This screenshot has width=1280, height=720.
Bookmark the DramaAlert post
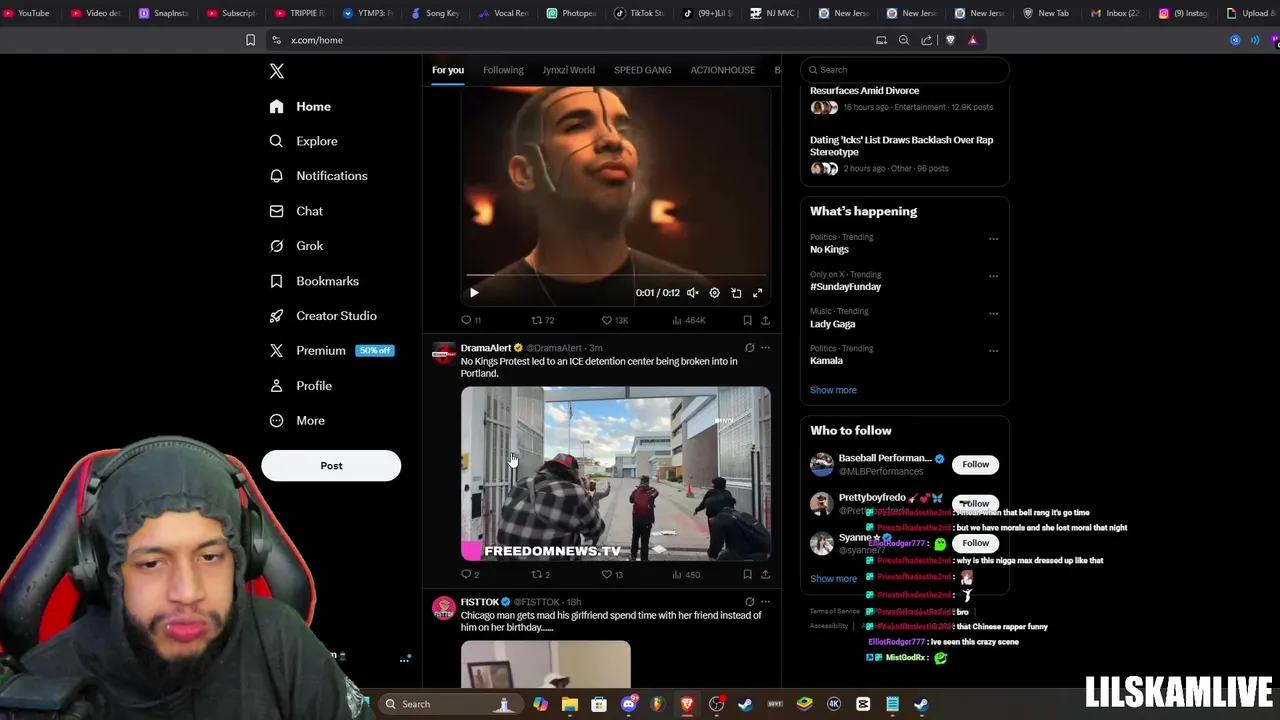tap(747, 574)
